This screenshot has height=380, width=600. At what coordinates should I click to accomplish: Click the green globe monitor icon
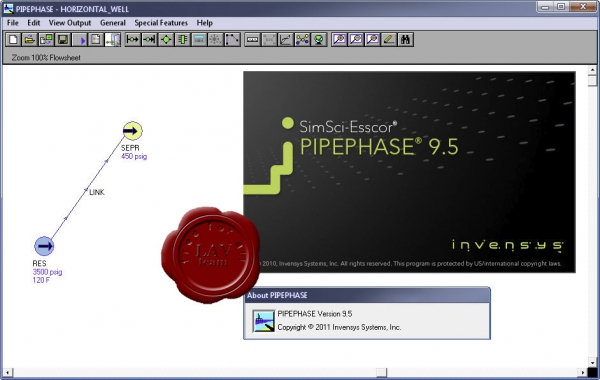tap(319, 39)
